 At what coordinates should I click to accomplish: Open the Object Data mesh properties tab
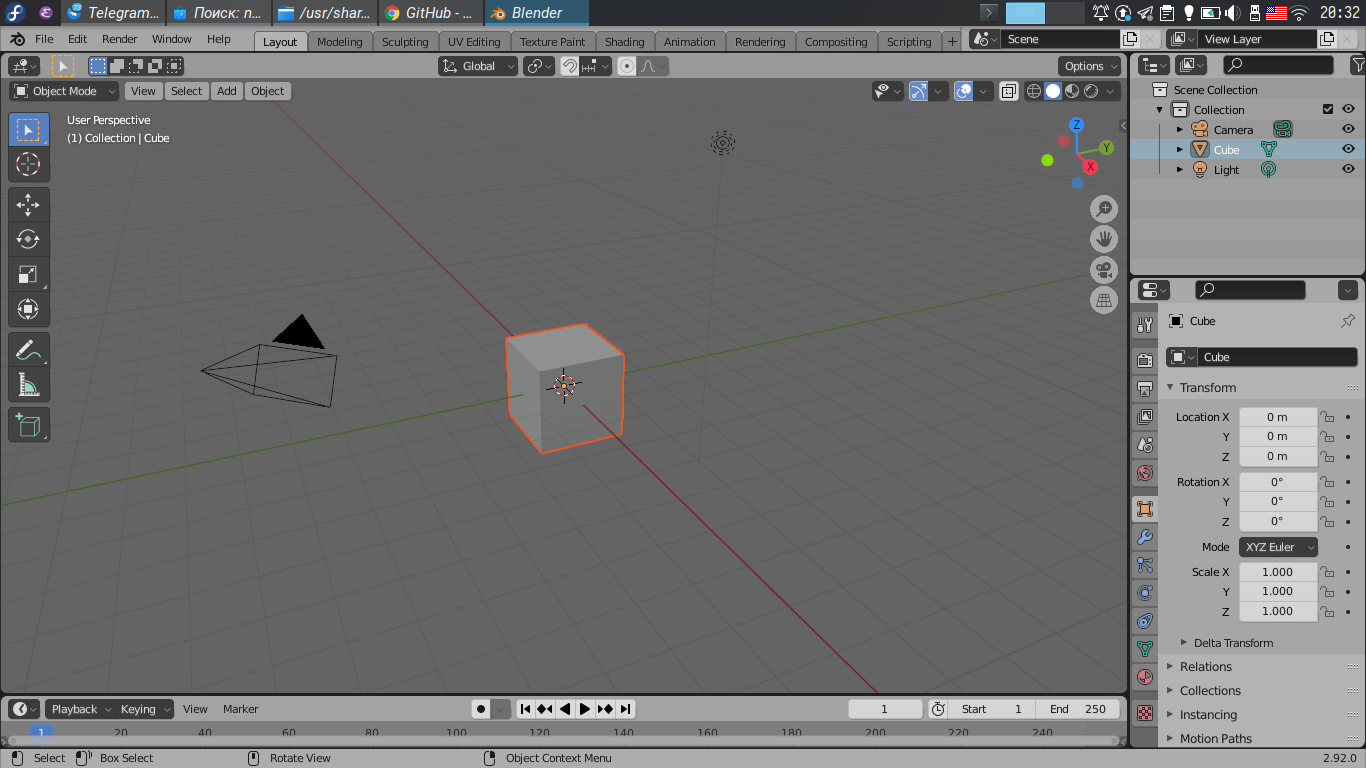pos(1145,649)
